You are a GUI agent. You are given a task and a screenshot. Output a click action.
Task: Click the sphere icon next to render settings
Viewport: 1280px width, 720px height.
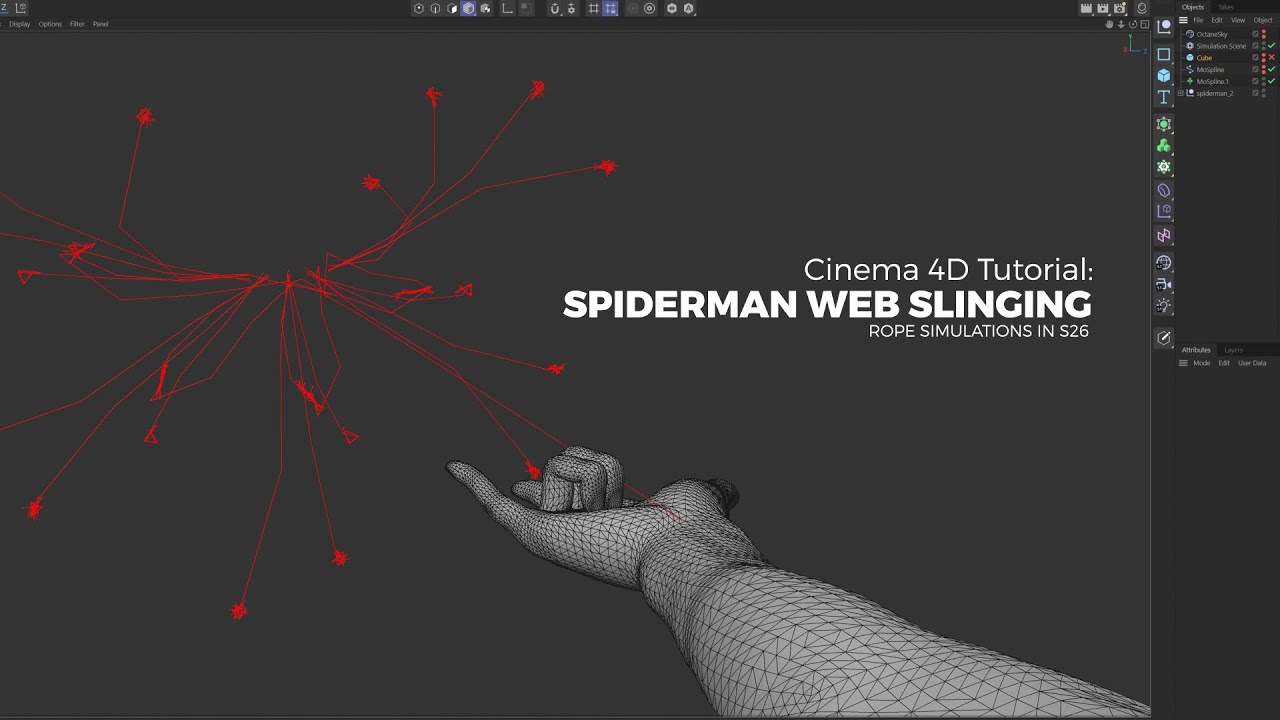1142,8
